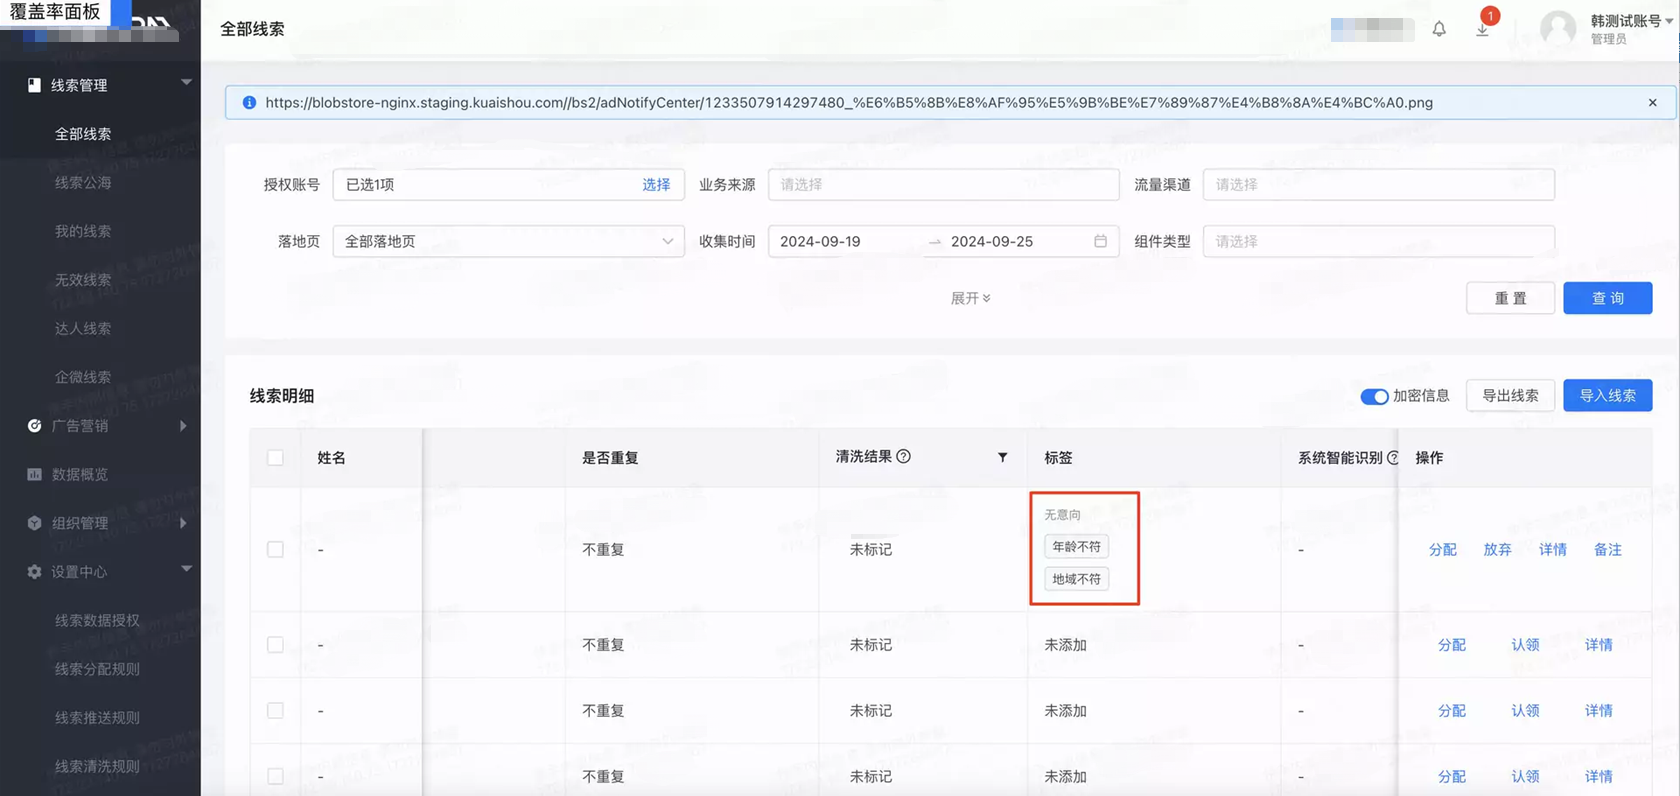The height and width of the screenshot is (796, 1680).
Task: Open 线索公海 menu item
Action: coord(83,182)
